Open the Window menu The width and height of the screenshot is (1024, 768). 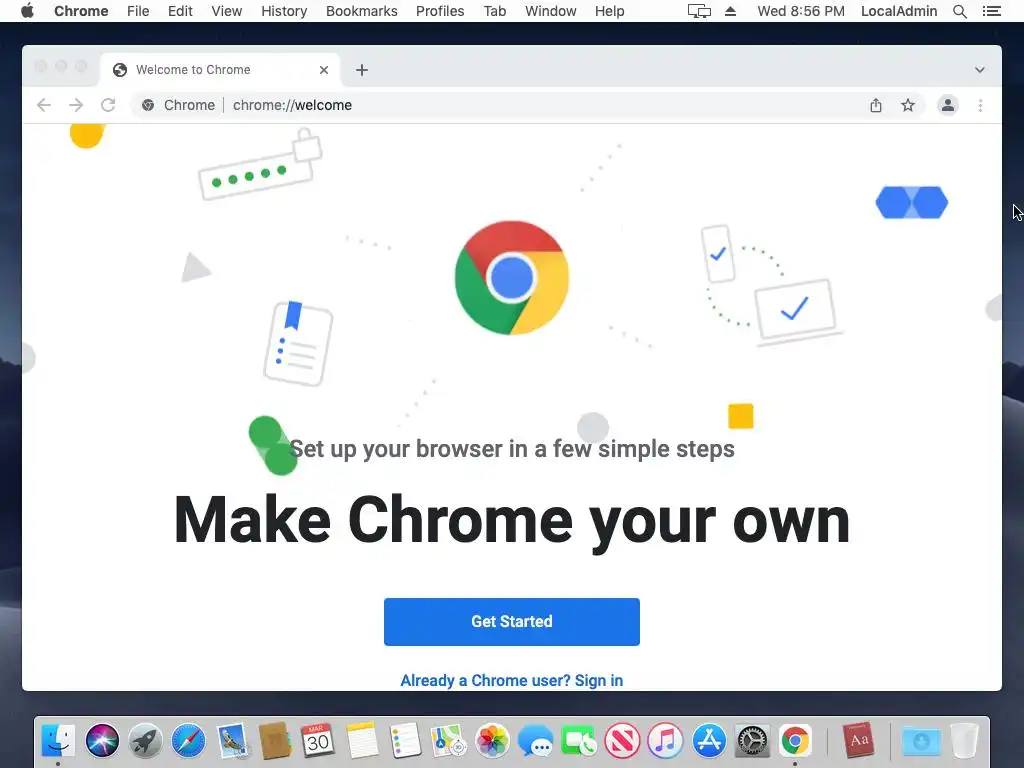coord(551,11)
